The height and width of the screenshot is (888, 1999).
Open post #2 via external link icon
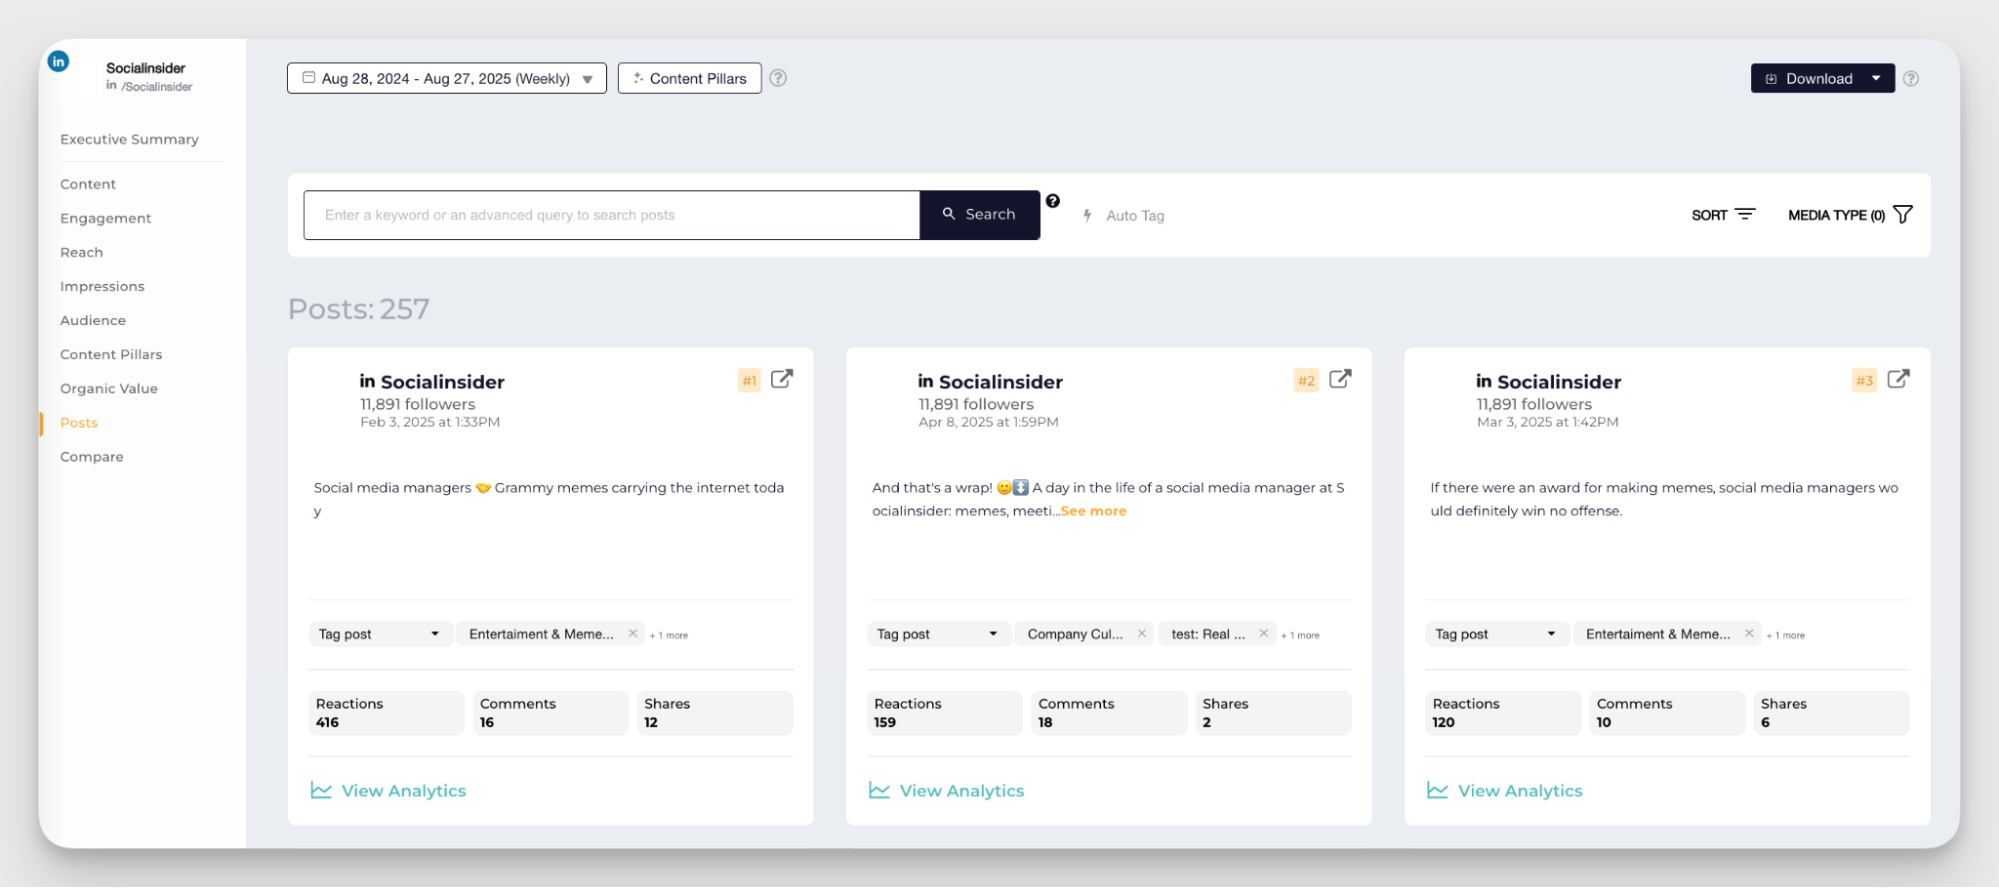[x=1340, y=379]
